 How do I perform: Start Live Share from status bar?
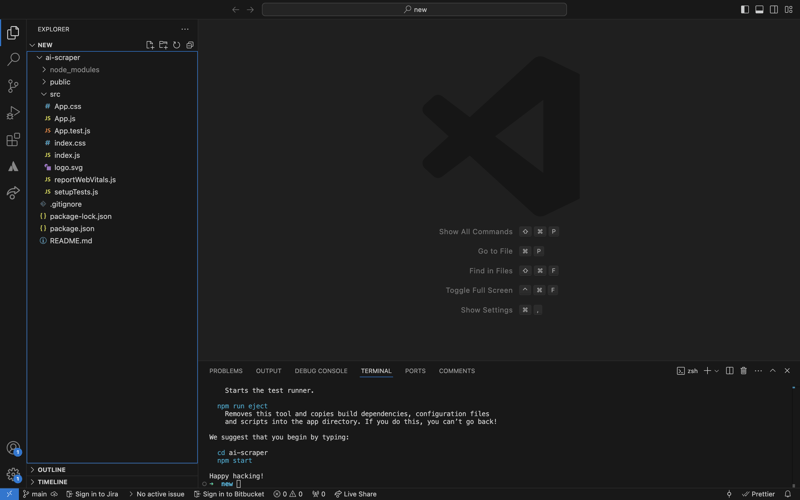[356, 494]
